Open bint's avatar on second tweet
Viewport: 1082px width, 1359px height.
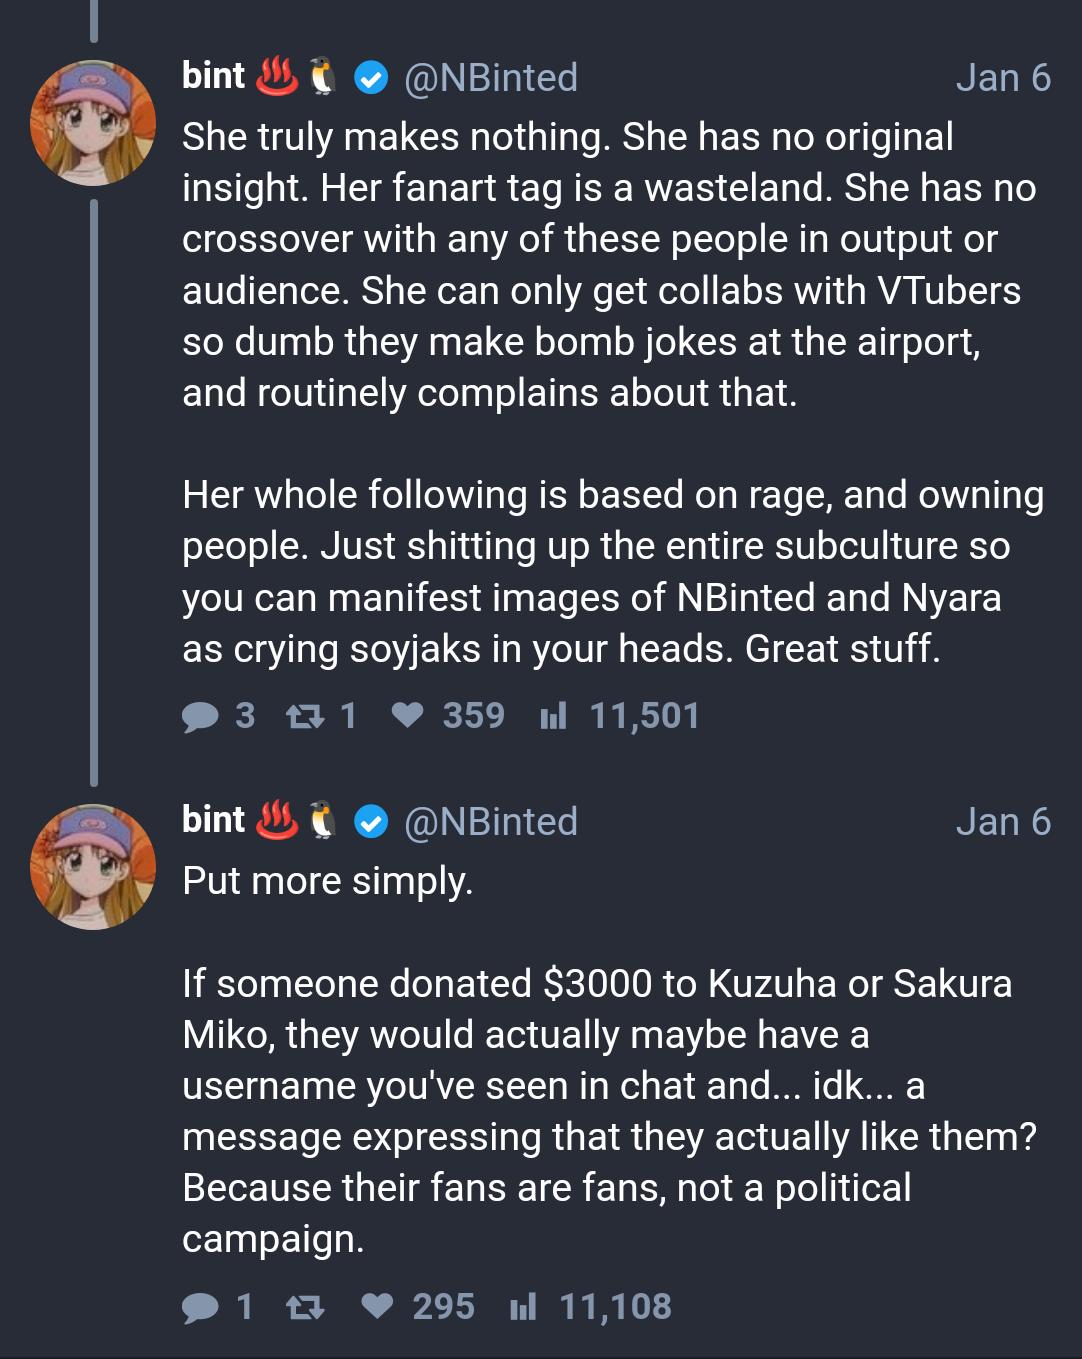coord(93,867)
